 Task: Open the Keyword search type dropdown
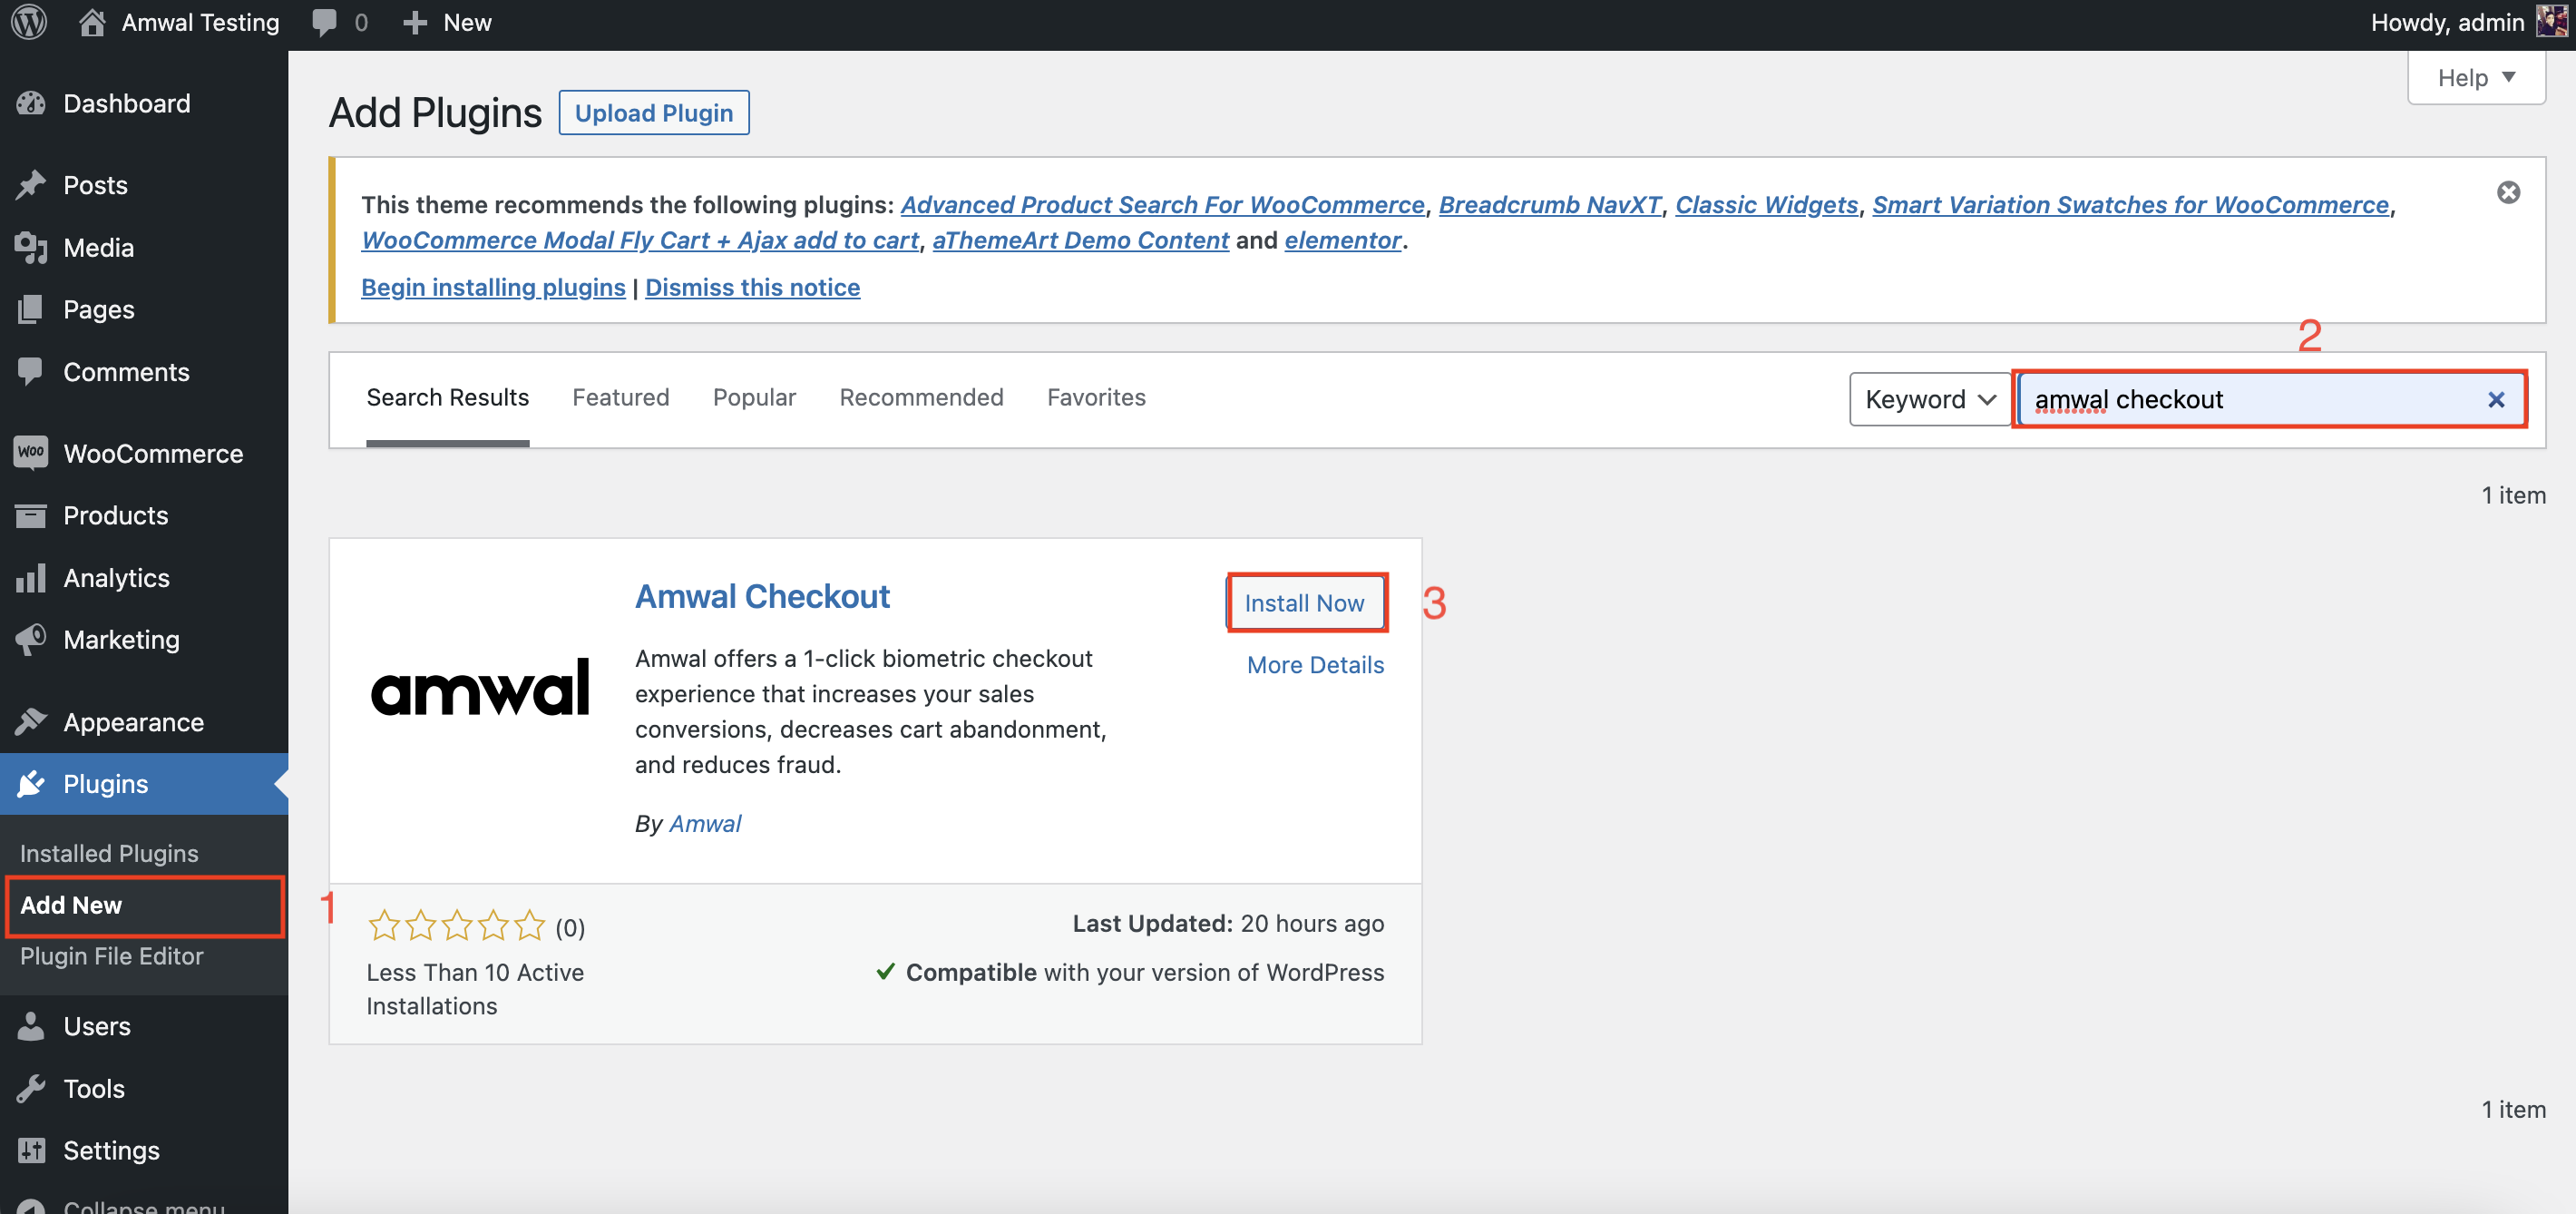[x=1929, y=399]
